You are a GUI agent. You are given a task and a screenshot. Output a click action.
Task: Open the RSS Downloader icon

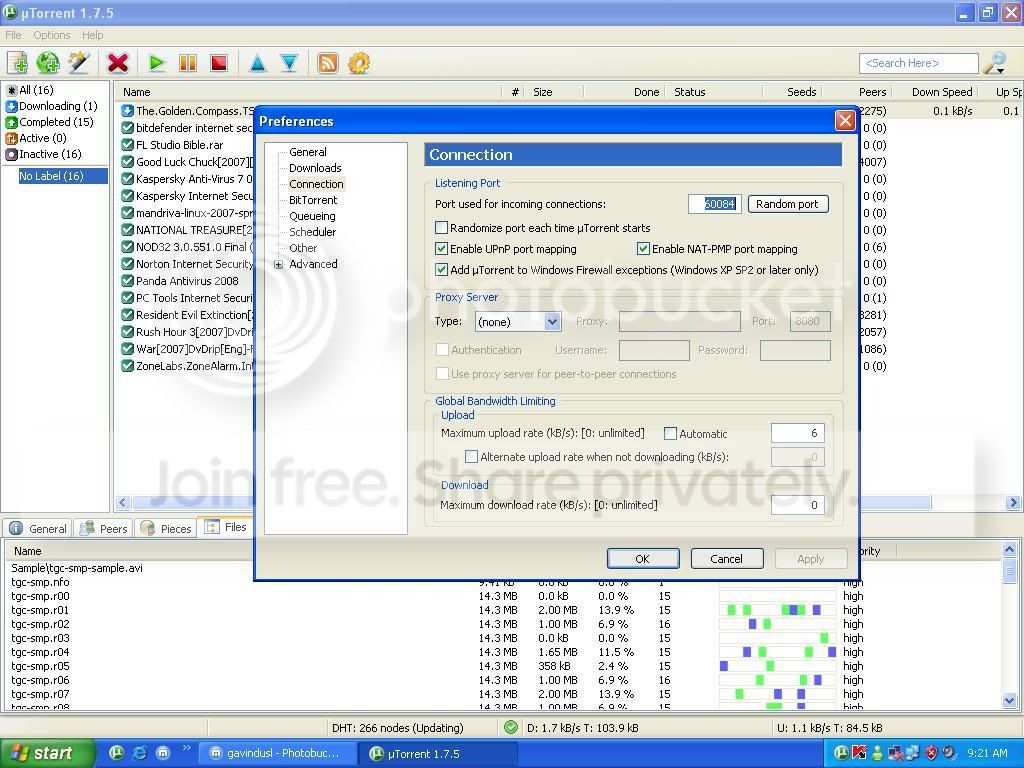(327, 63)
